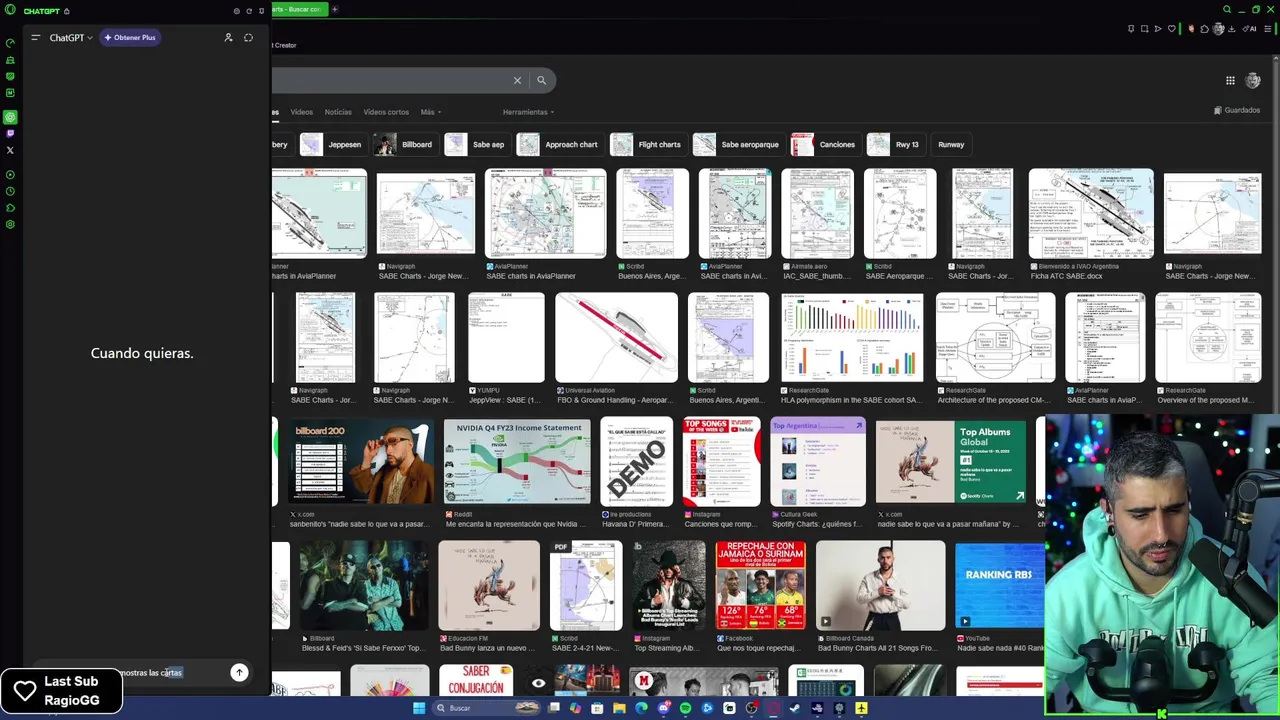Send the ChatGPT message with the arrow button
Screen dimensions: 1280x720
(239, 673)
